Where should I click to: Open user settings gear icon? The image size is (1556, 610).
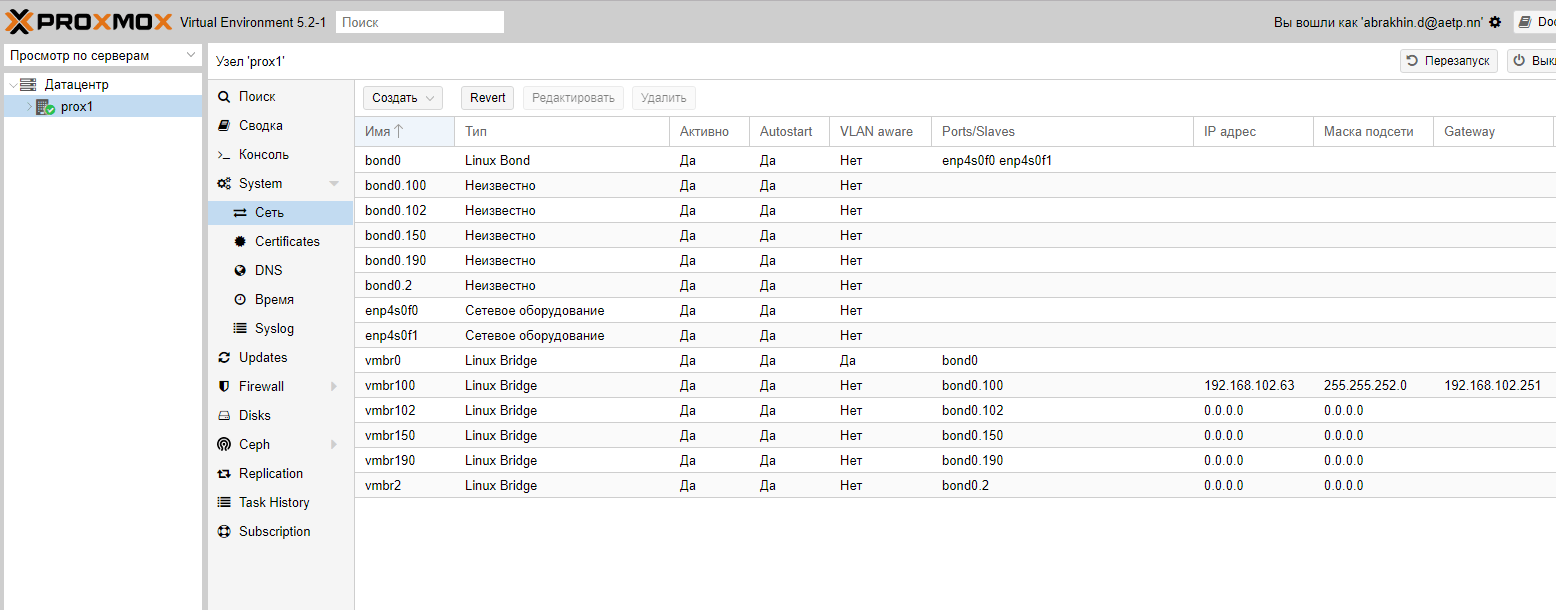pos(1495,22)
